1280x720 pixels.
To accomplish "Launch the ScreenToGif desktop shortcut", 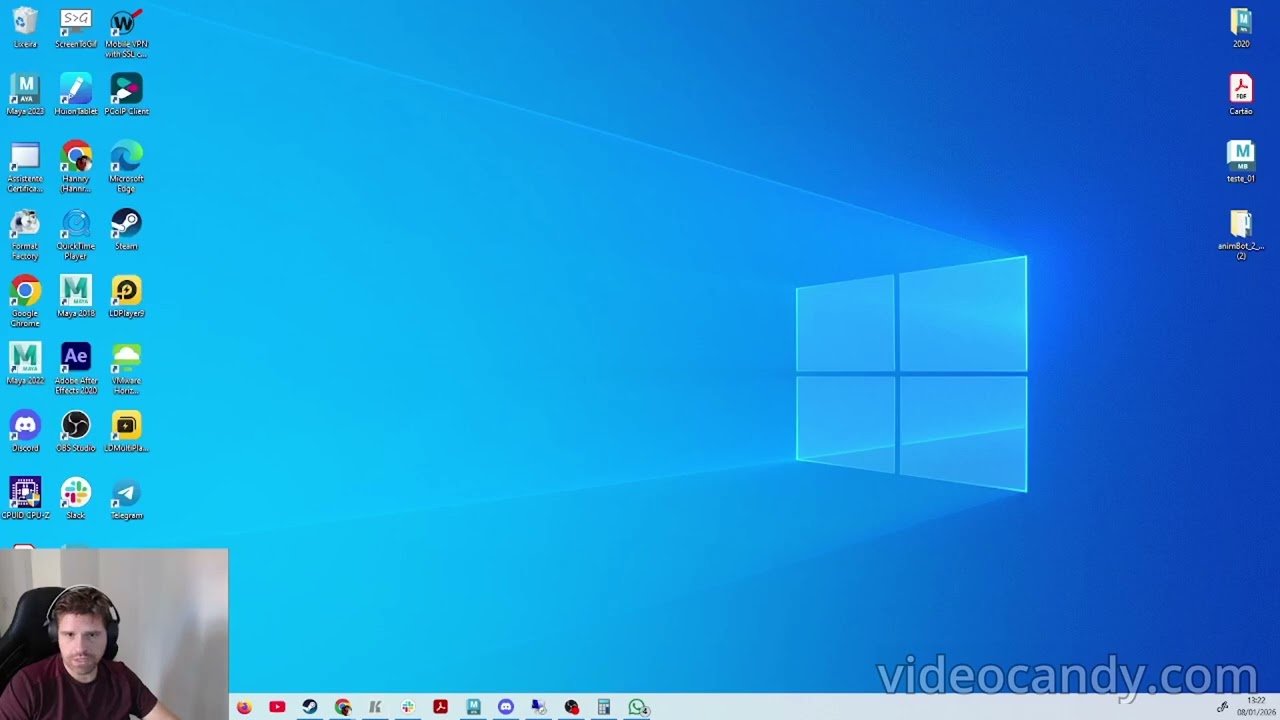I will pos(76,28).
